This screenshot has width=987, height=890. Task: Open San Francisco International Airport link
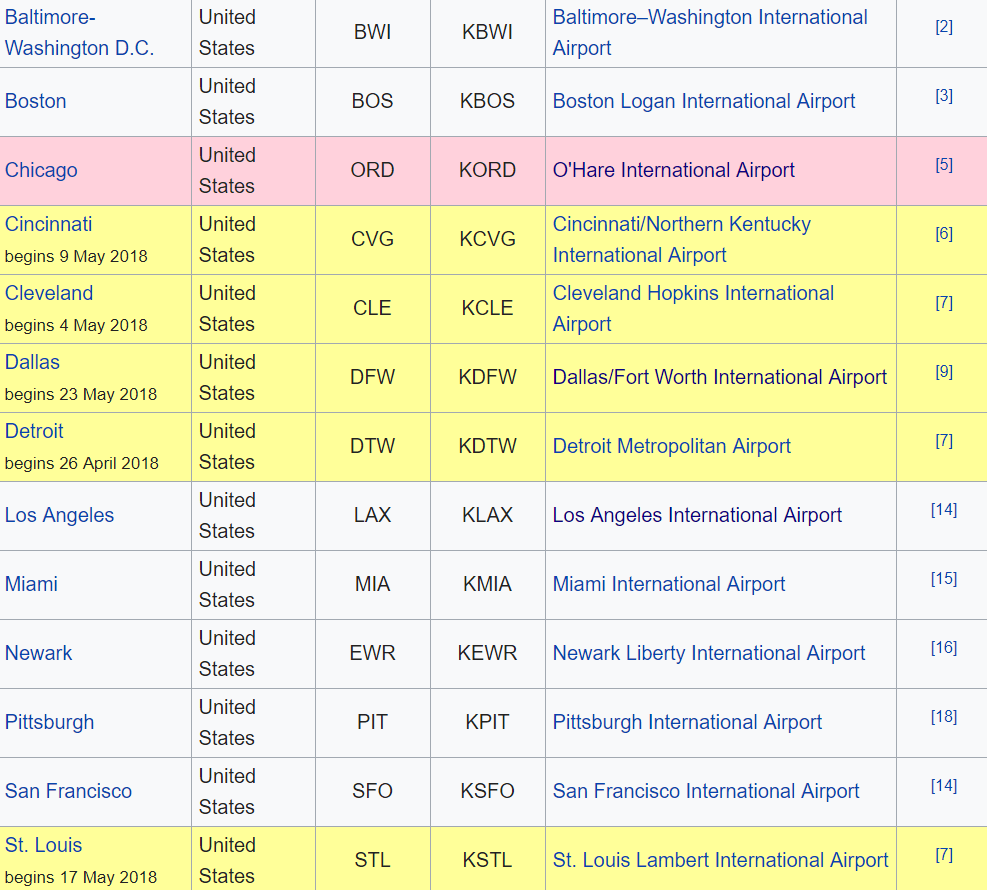tap(706, 791)
